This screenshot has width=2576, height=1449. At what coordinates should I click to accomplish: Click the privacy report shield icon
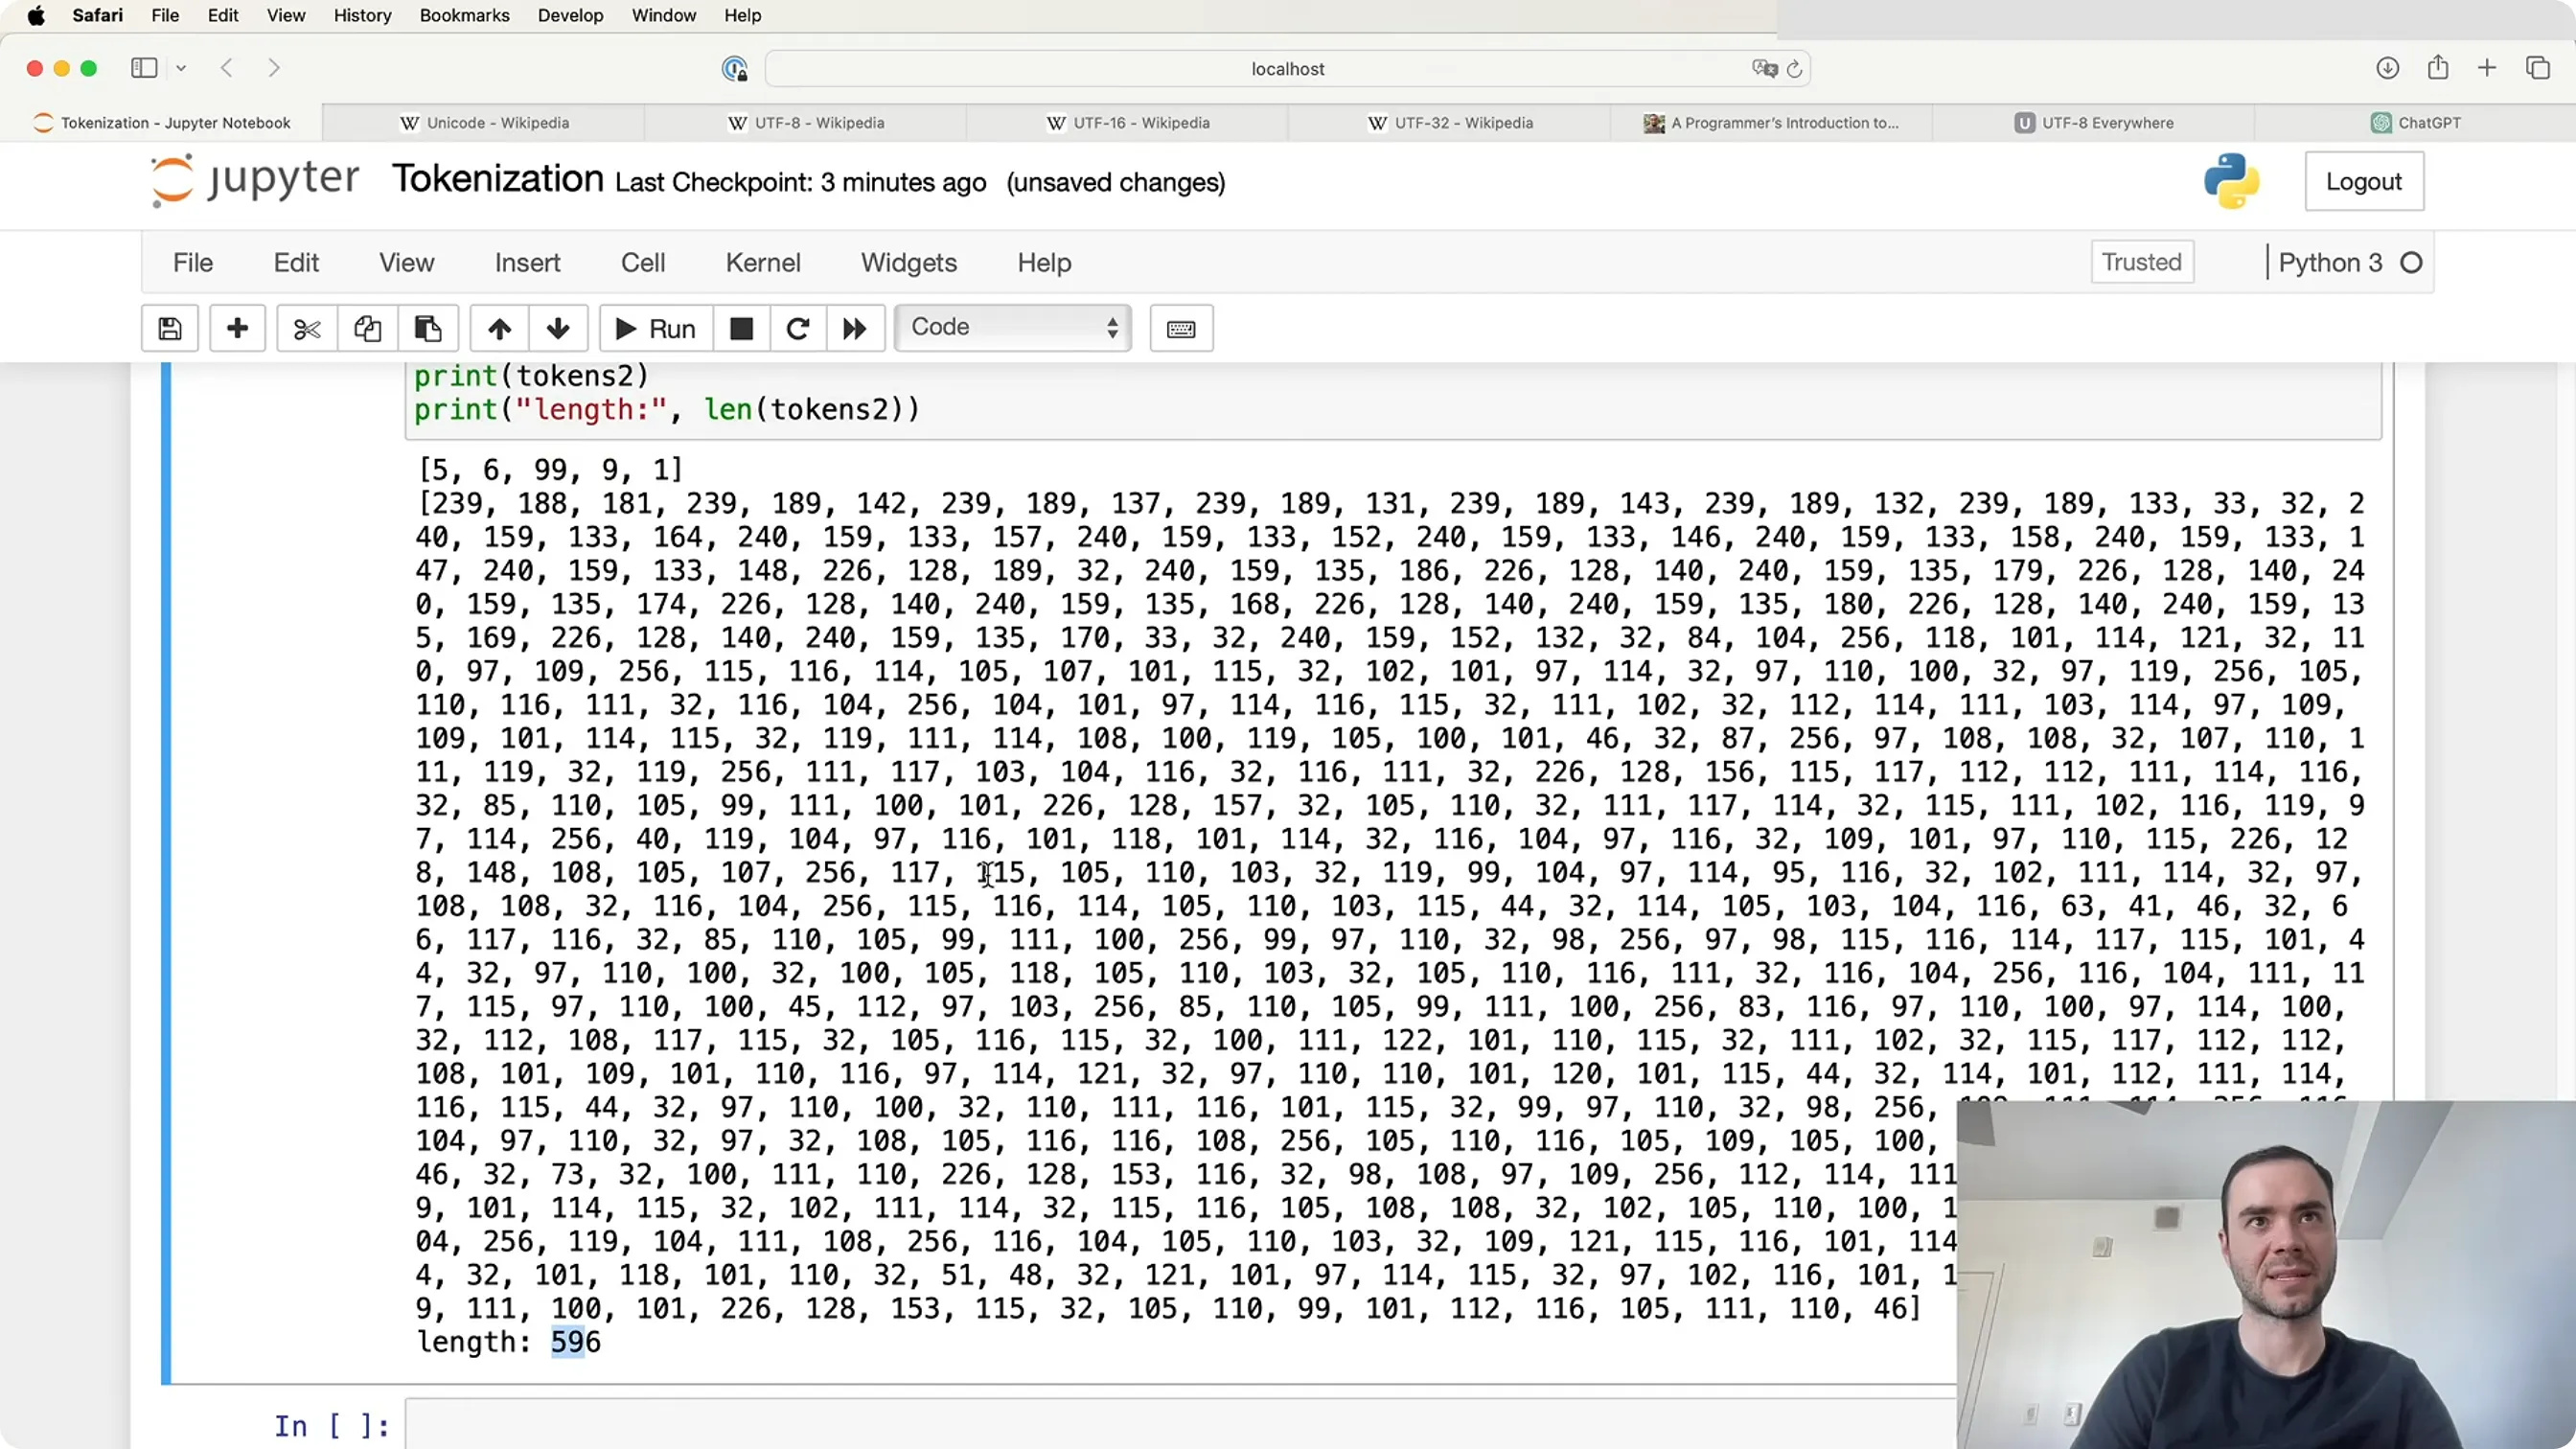click(735, 68)
